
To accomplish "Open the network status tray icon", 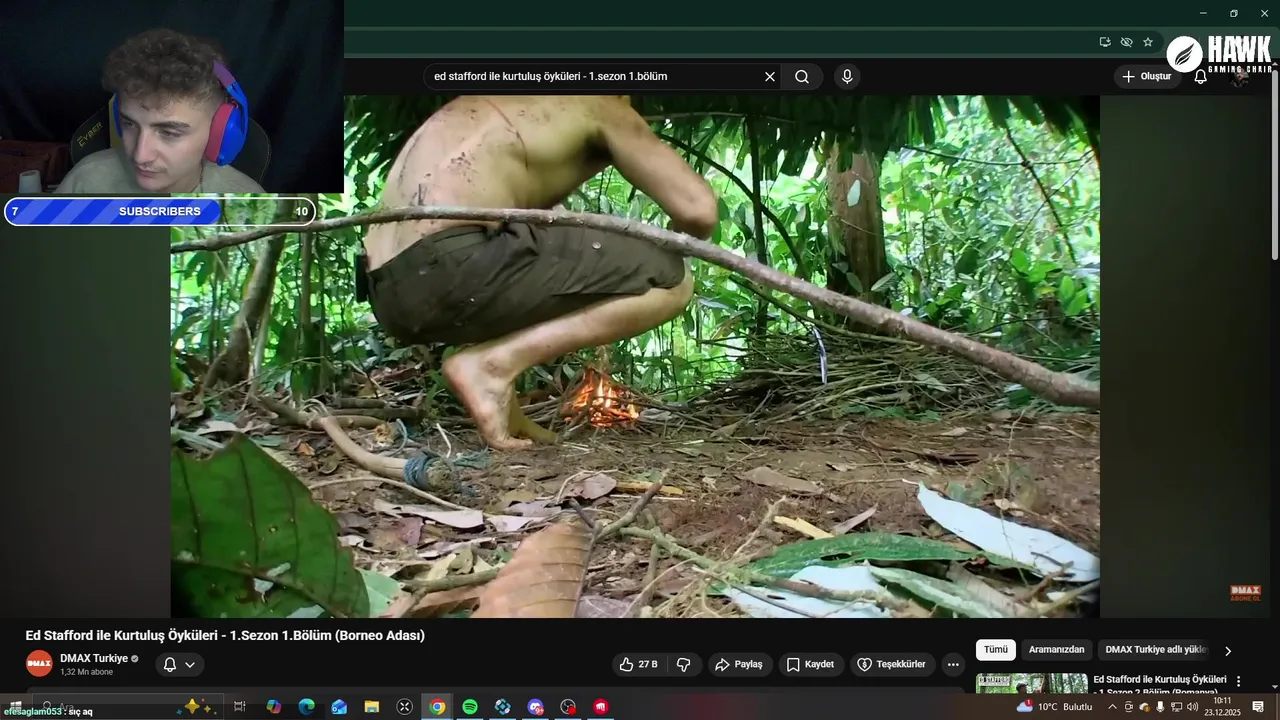I will [1176, 707].
